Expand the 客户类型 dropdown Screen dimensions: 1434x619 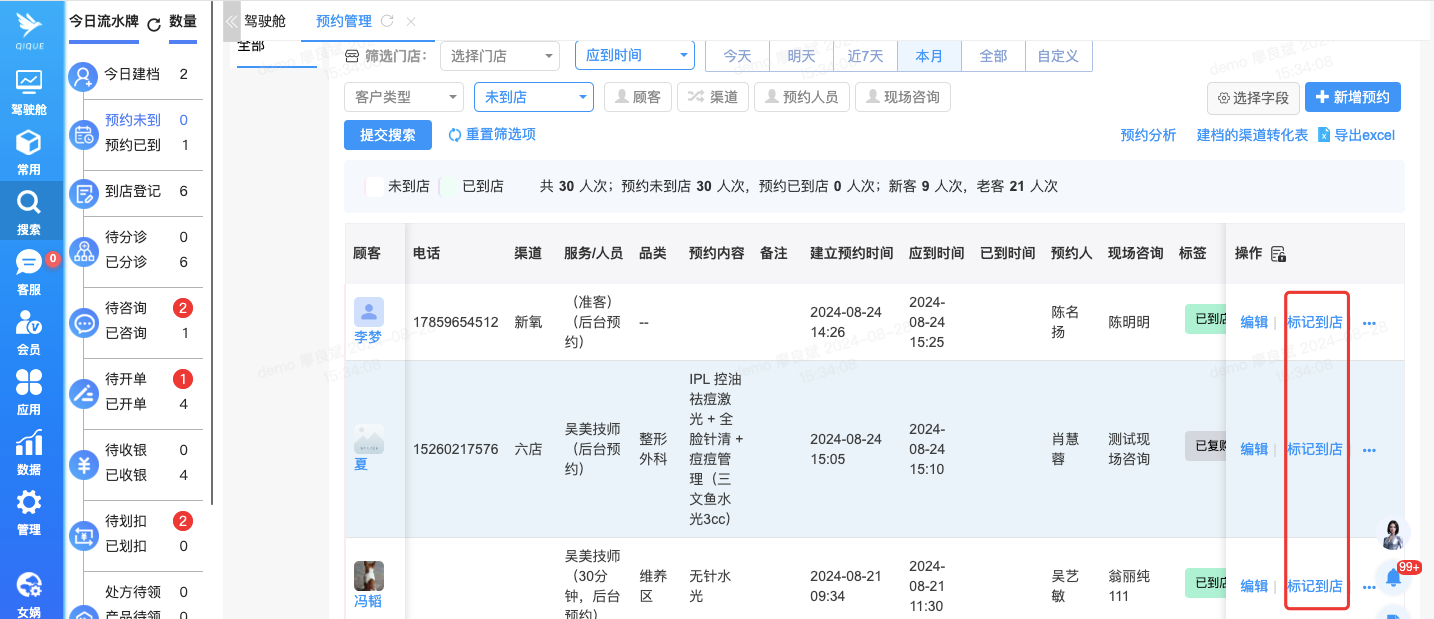[403, 97]
